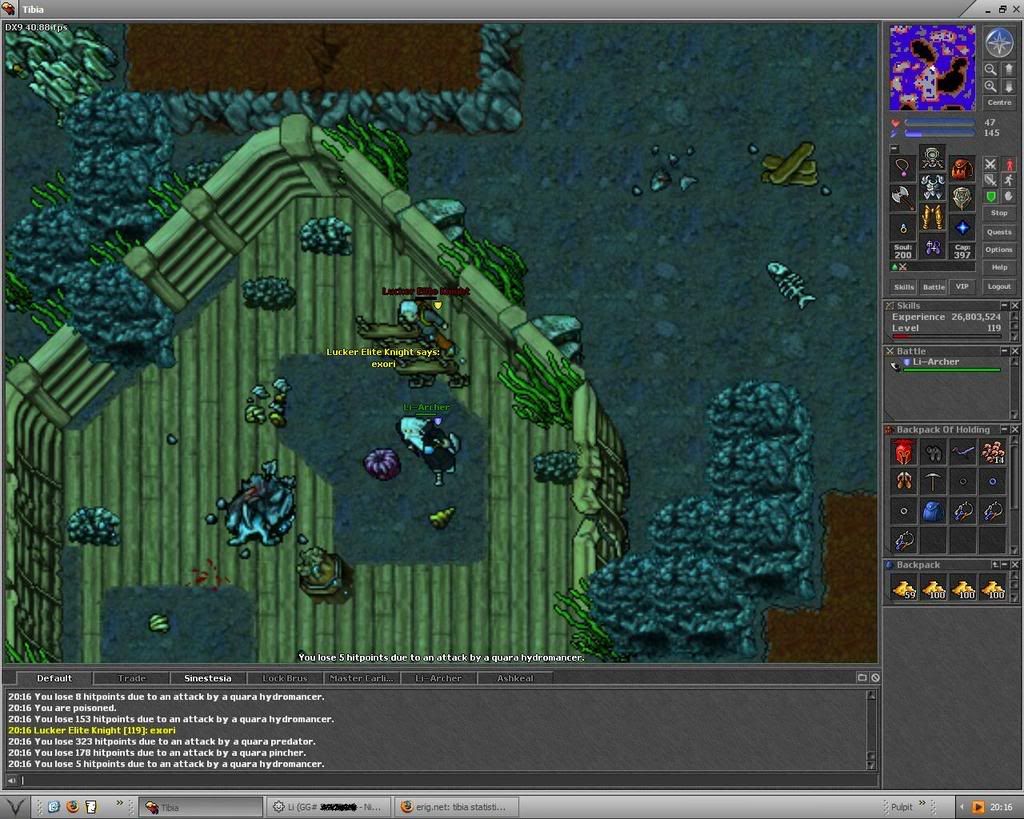Screen dimensions: 1024x819
Task: Collapse the inventory panel with minus button
Action: [x=895, y=149]
